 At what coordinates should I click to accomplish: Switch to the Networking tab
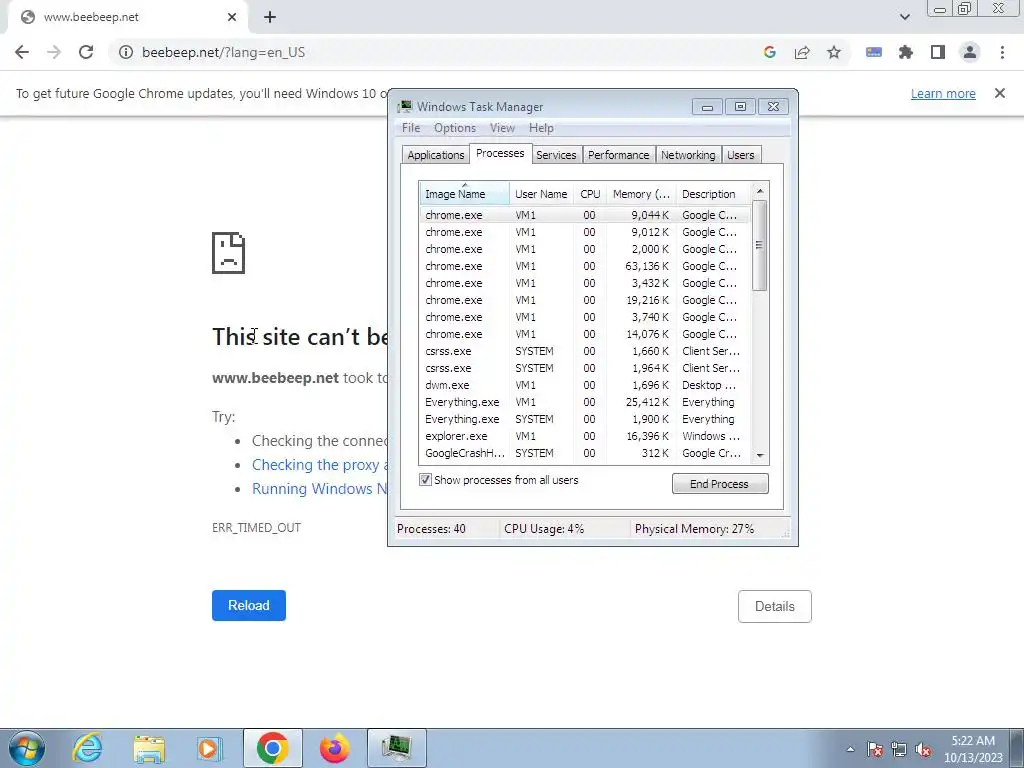pos(688,155)
